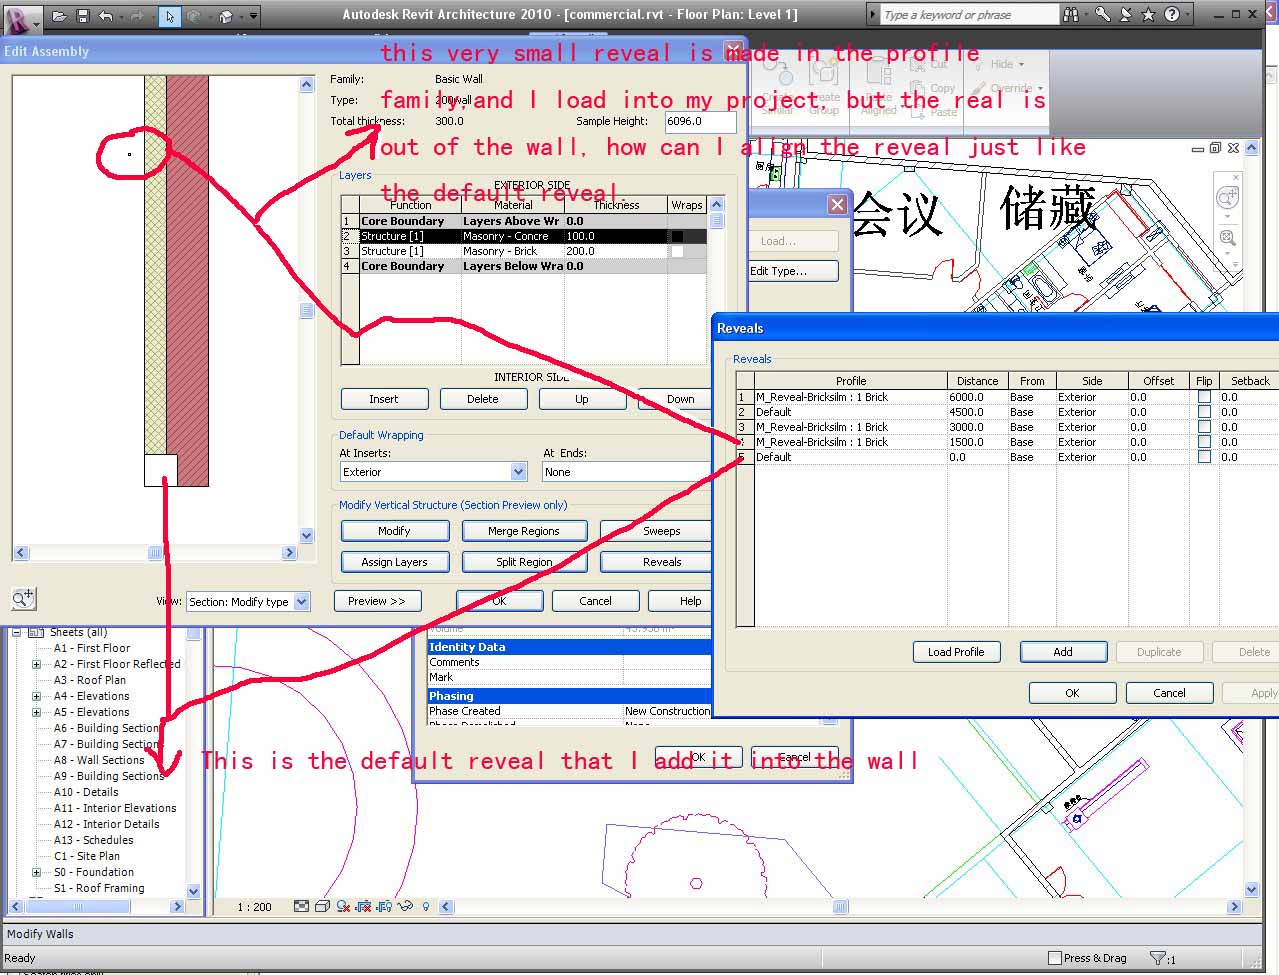The width and height of the screenshot is (1279, 975).
Task: Select the Modify pointer tool in quick access
Action: pyautogui.click(x=170, y=16)
